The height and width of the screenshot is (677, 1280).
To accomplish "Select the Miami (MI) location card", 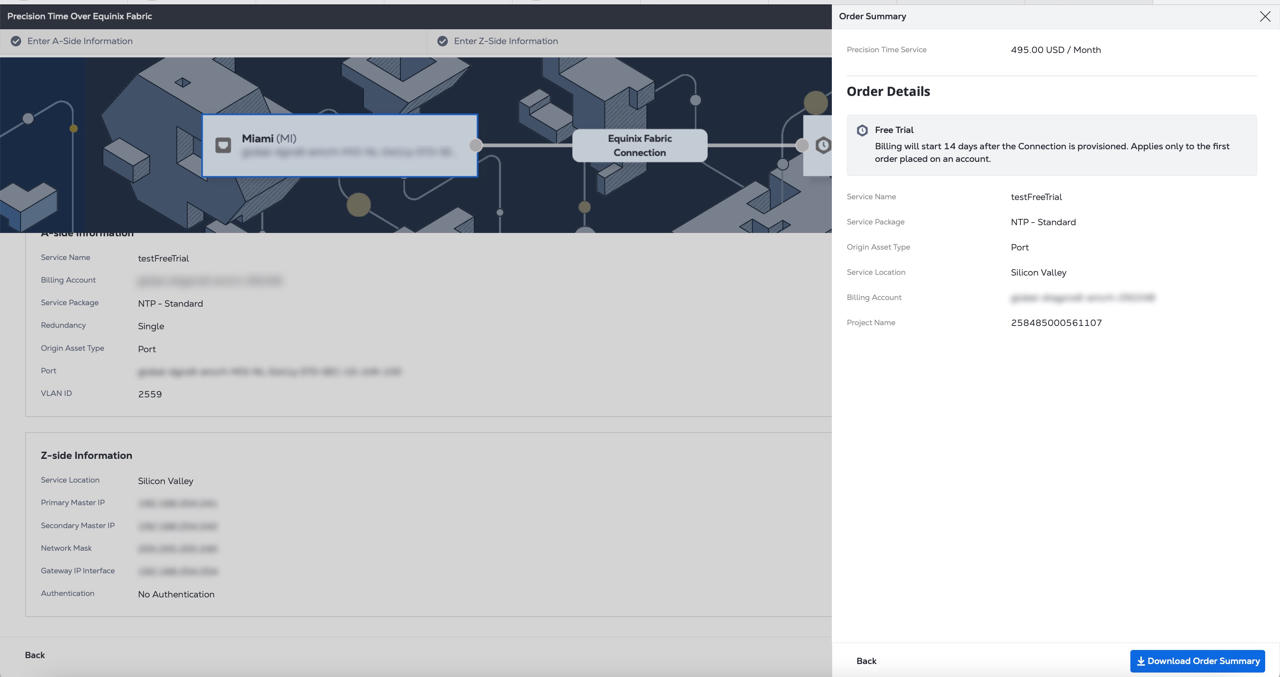I will click(x=340, y=146).
